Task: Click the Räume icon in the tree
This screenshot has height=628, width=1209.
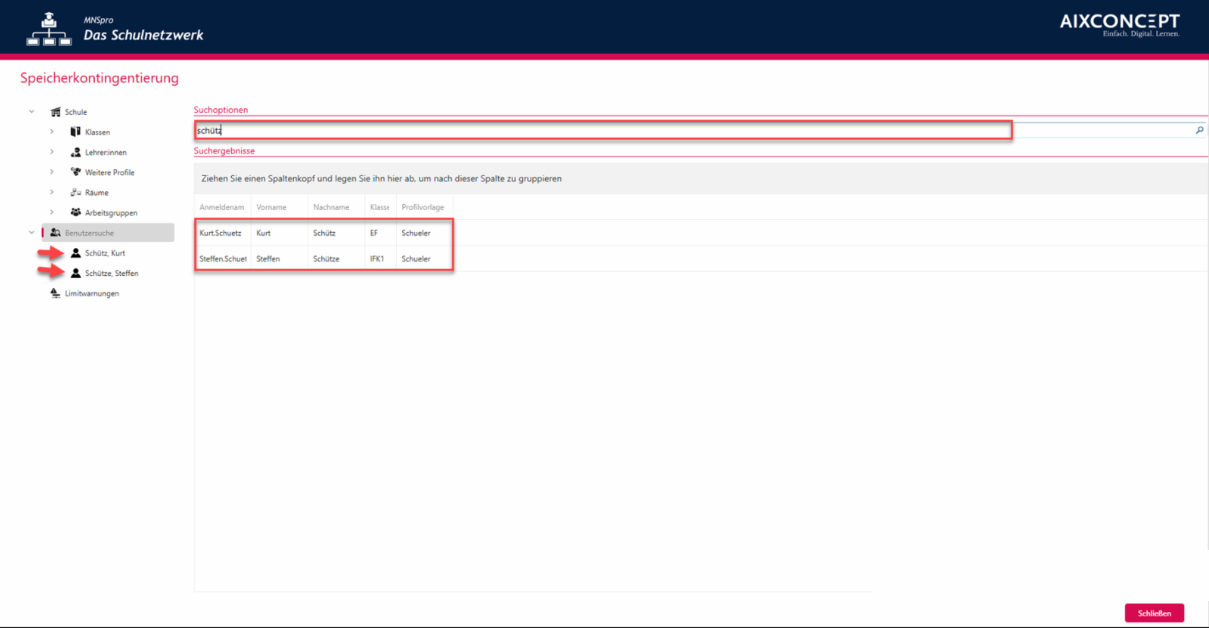Action: tap(75, 192)
